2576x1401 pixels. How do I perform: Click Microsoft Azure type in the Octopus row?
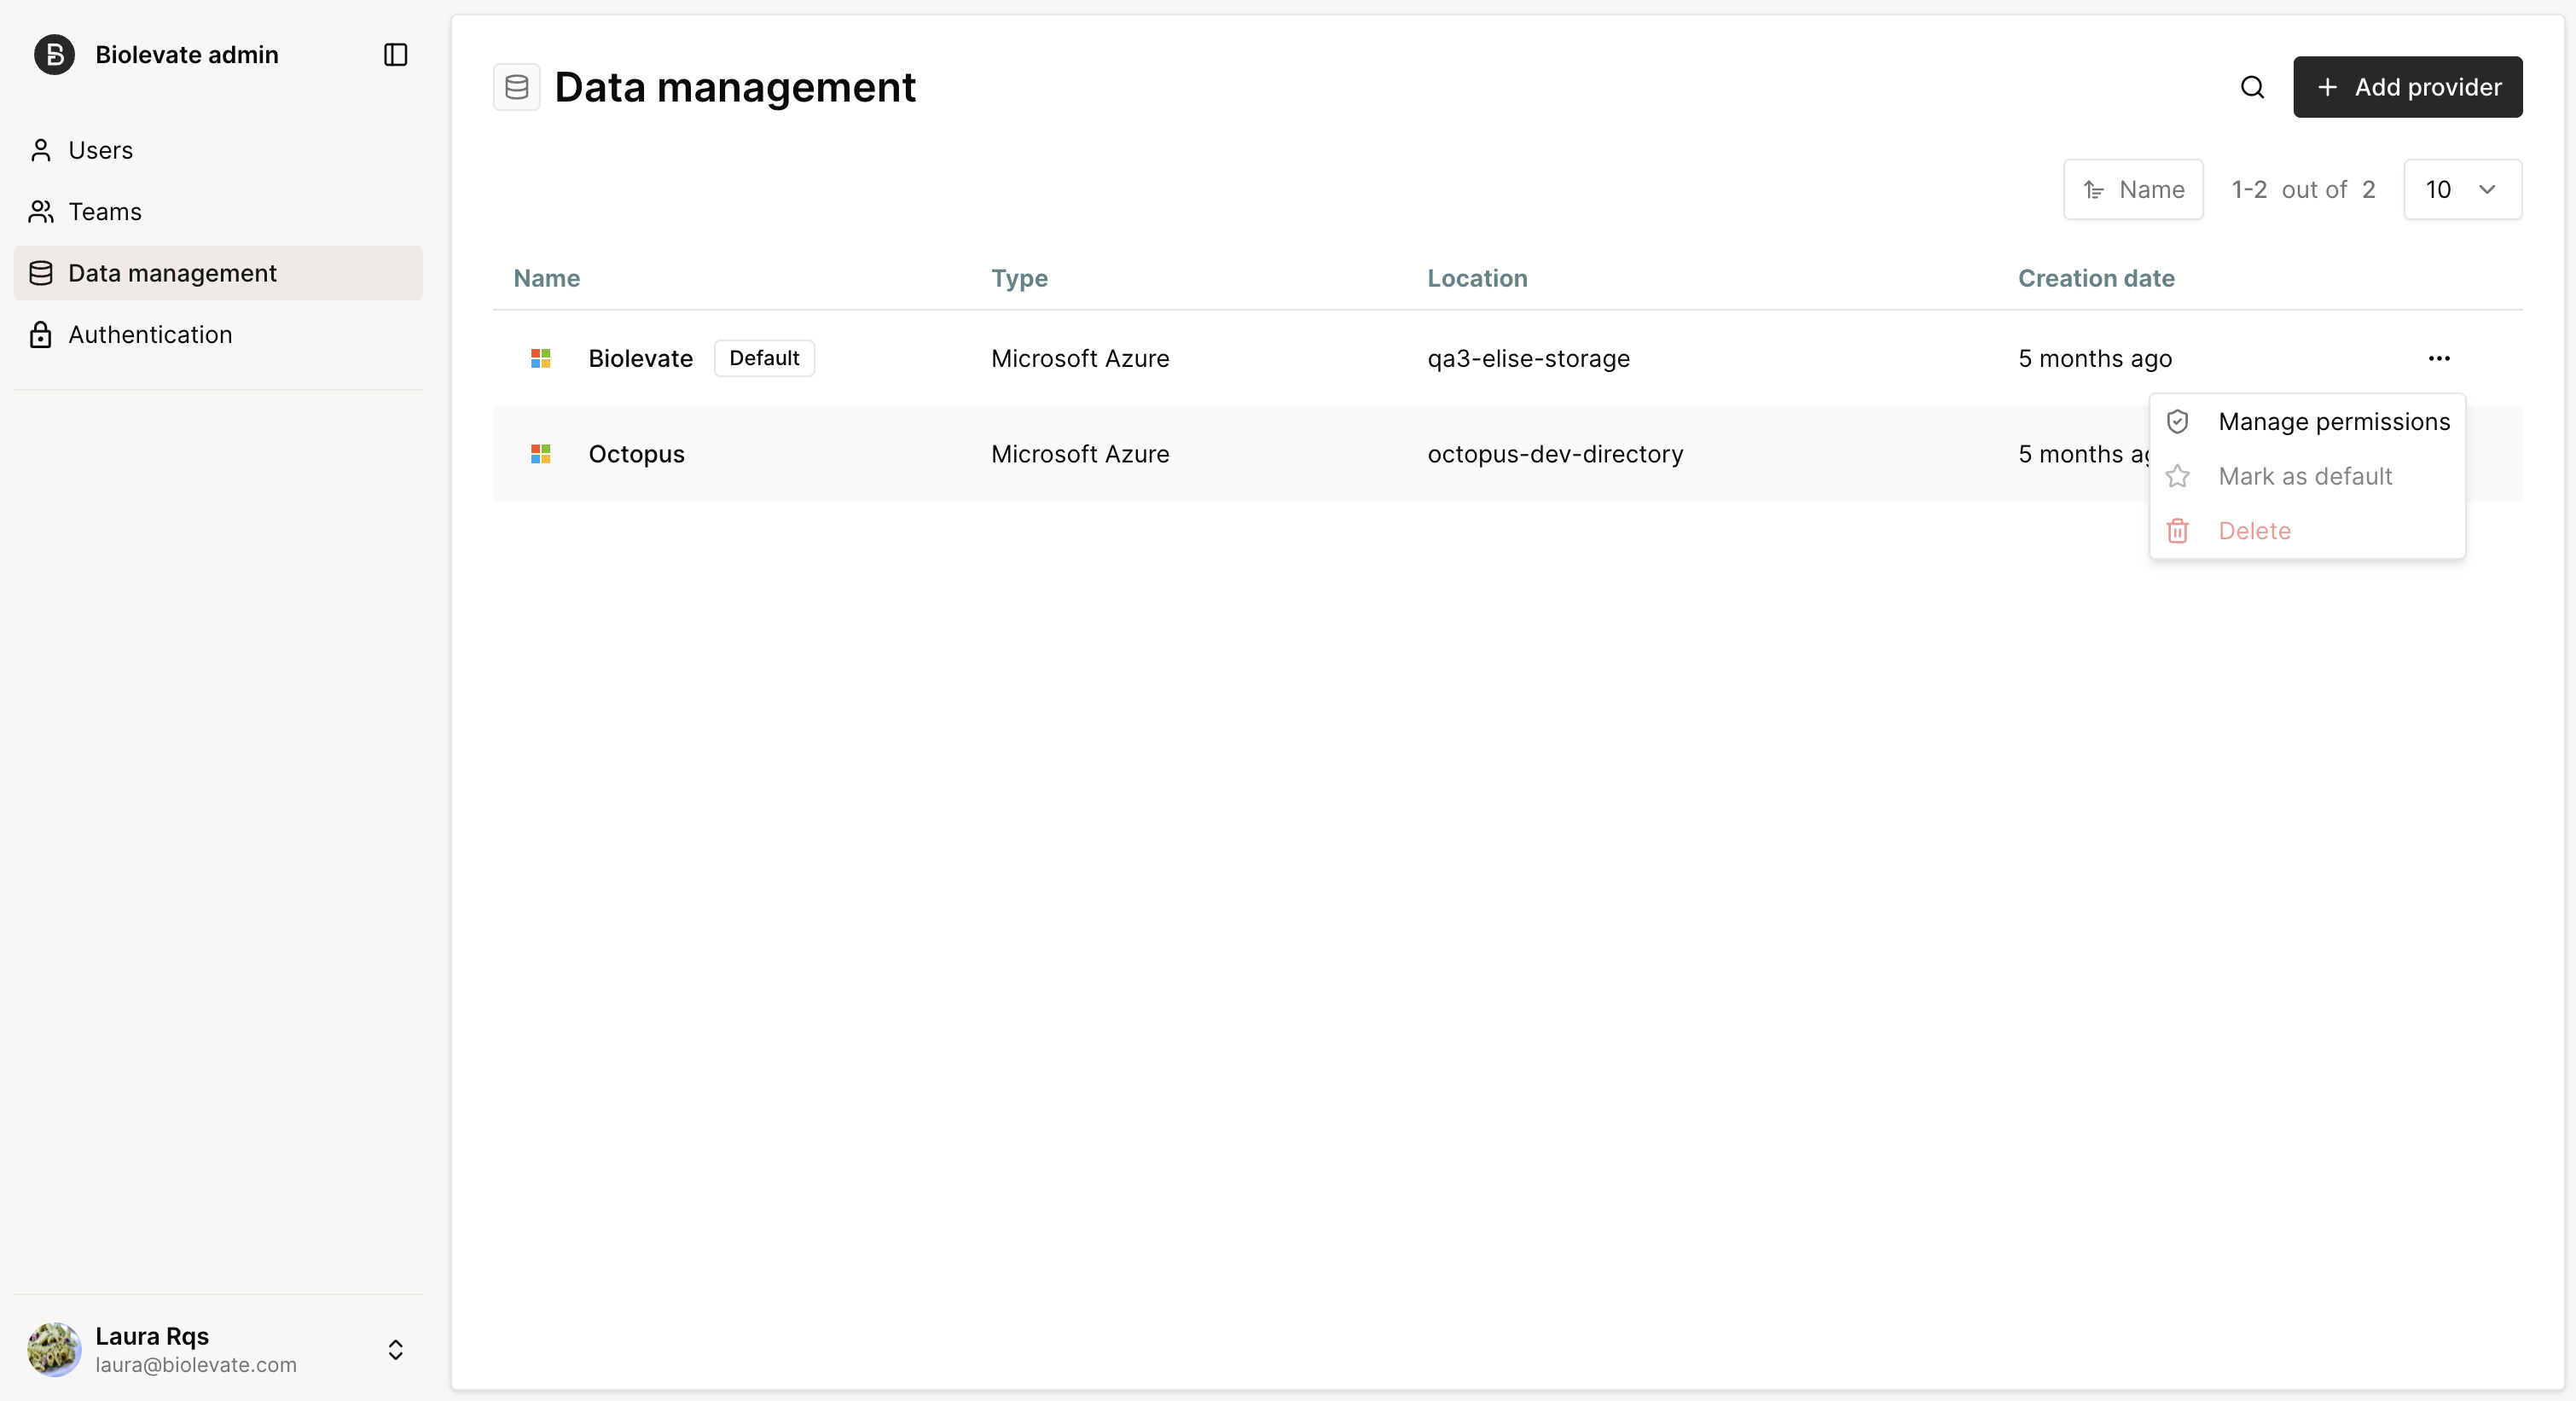[x=1080, y=454]
